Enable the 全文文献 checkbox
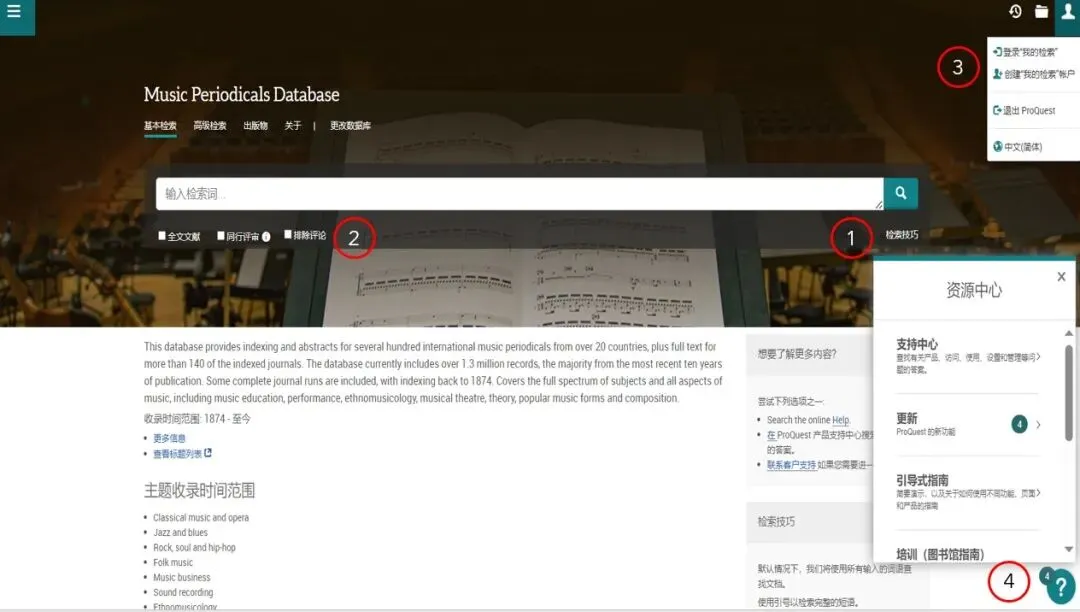This screenshot has width=1080, height=612. 162,235
